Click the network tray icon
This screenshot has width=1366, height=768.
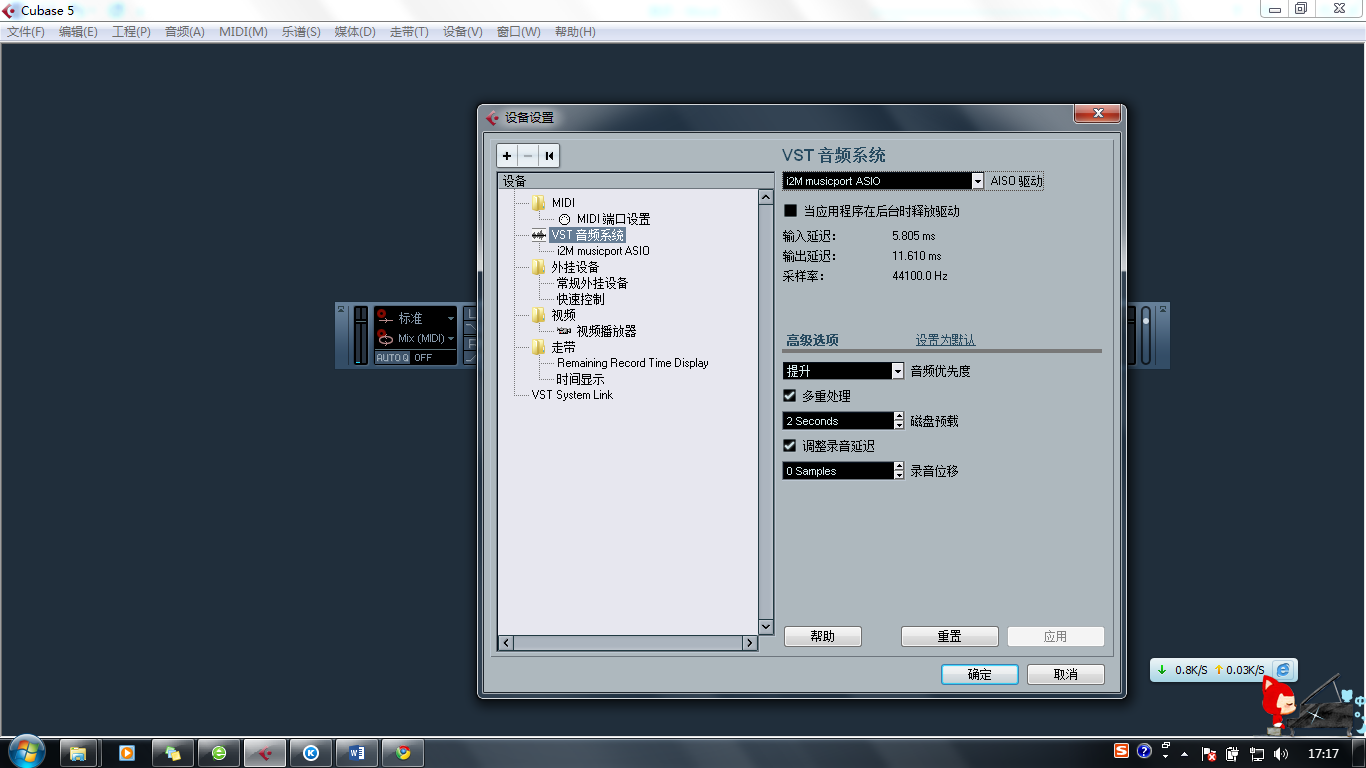click(1257, 753)
